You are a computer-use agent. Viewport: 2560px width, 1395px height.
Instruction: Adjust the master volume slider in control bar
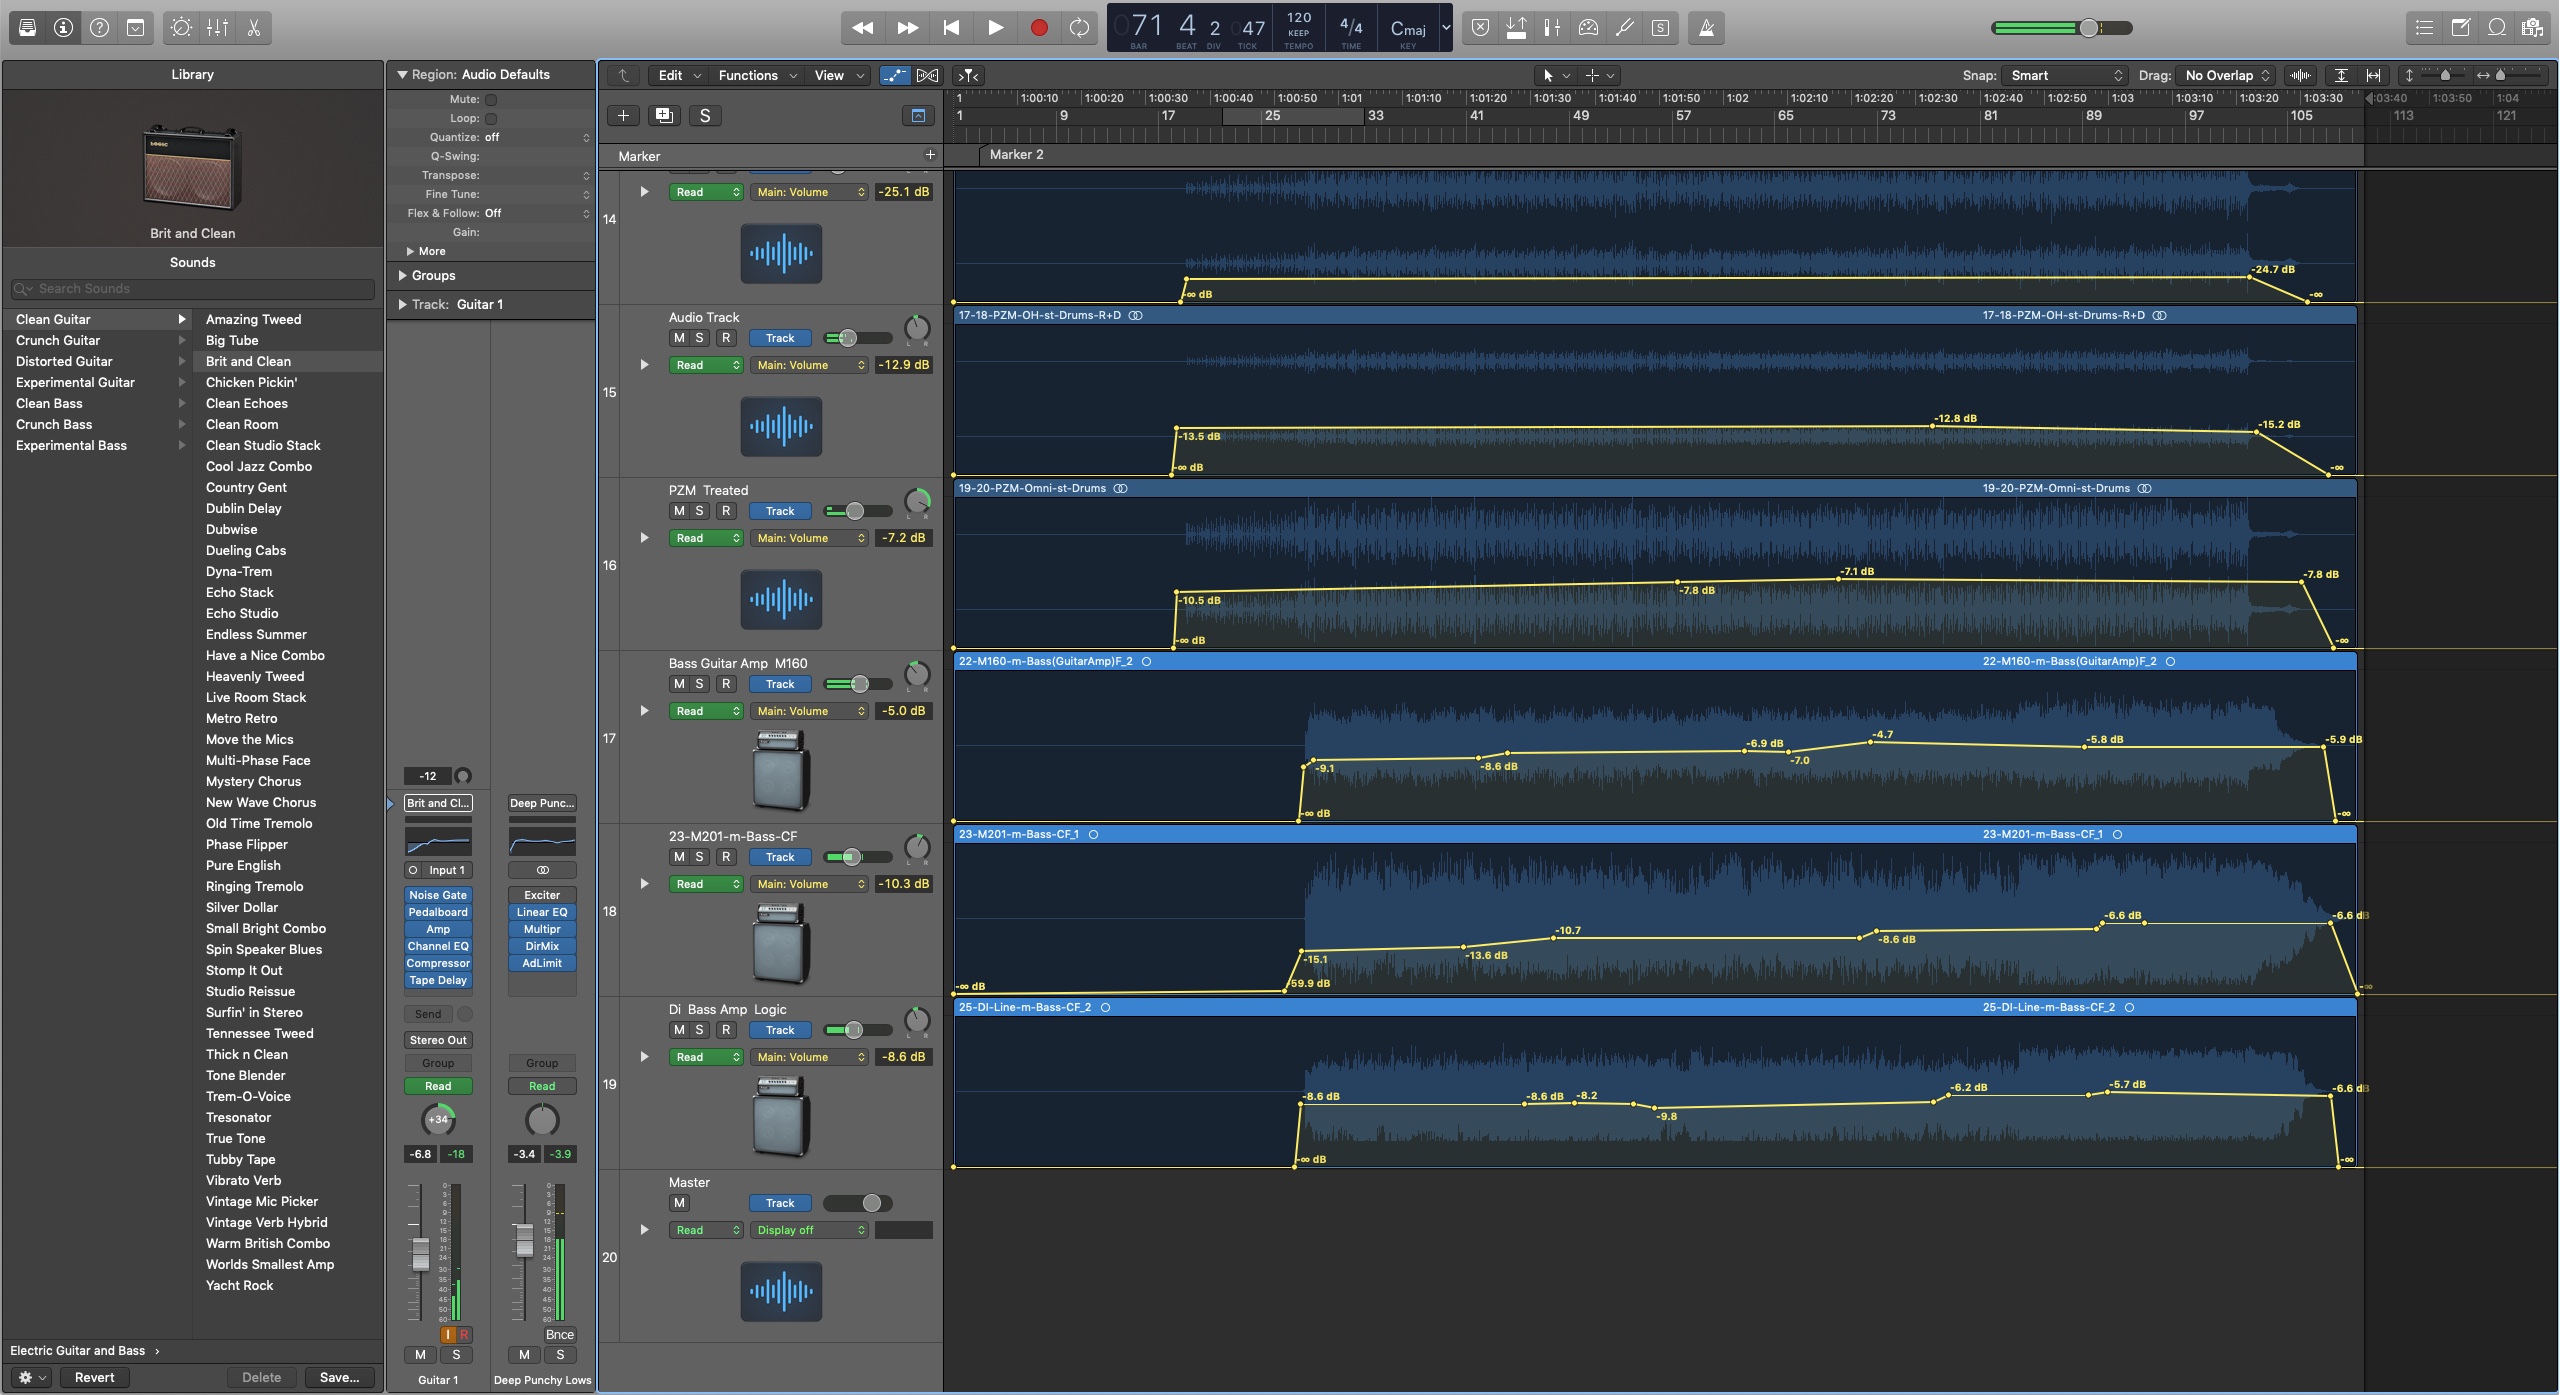[x=2089, y=28]
